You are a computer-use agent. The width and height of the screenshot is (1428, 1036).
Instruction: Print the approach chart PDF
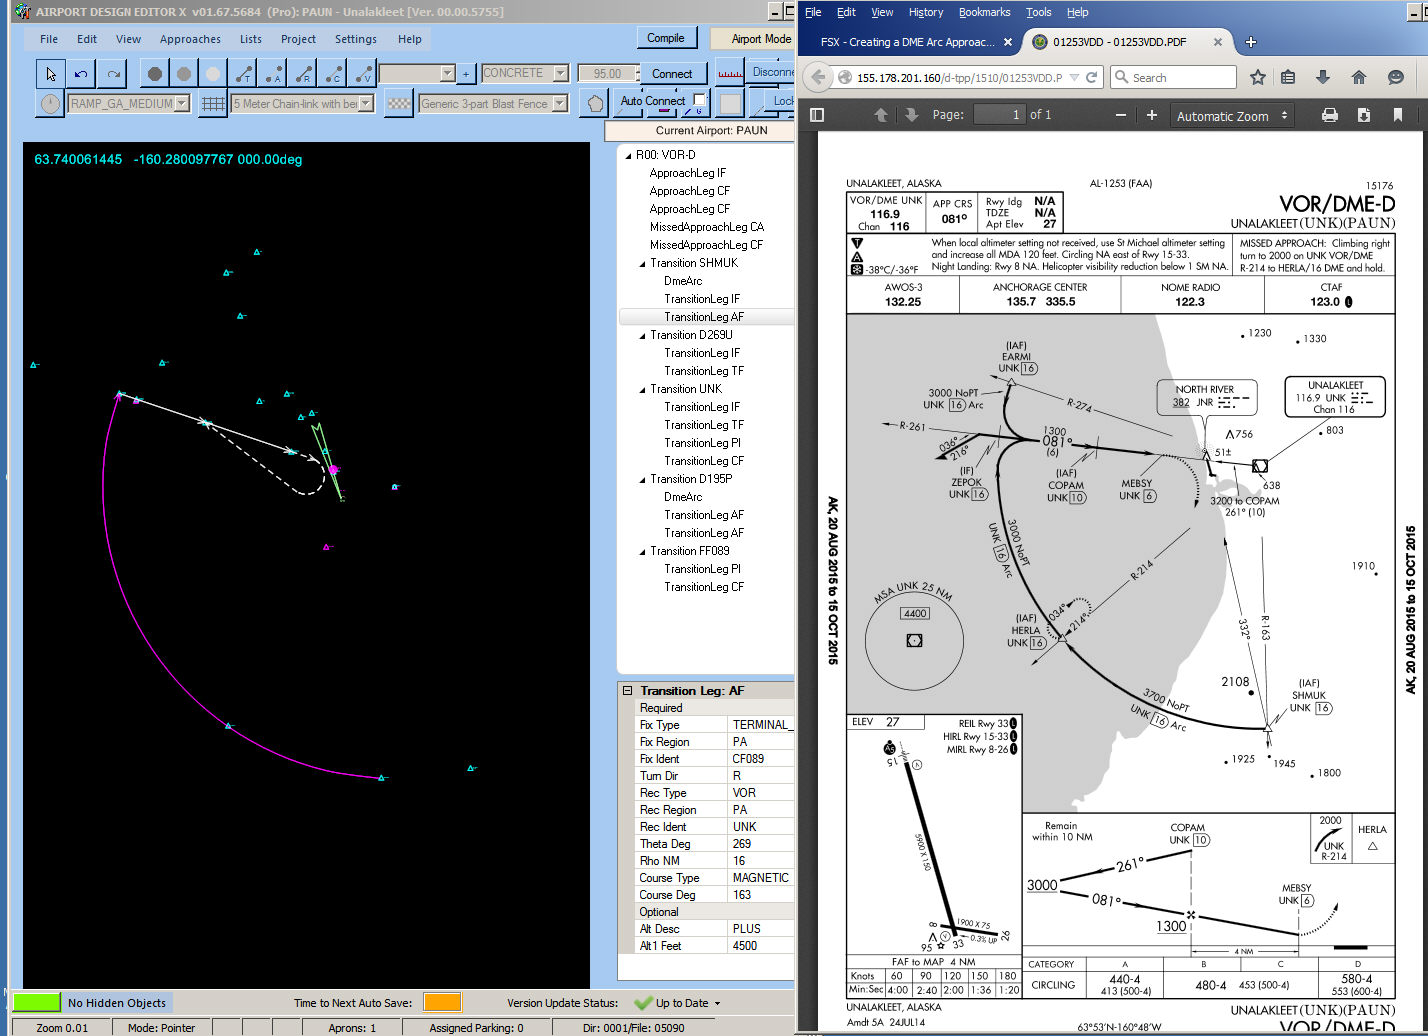click(x=1329, y=114)
